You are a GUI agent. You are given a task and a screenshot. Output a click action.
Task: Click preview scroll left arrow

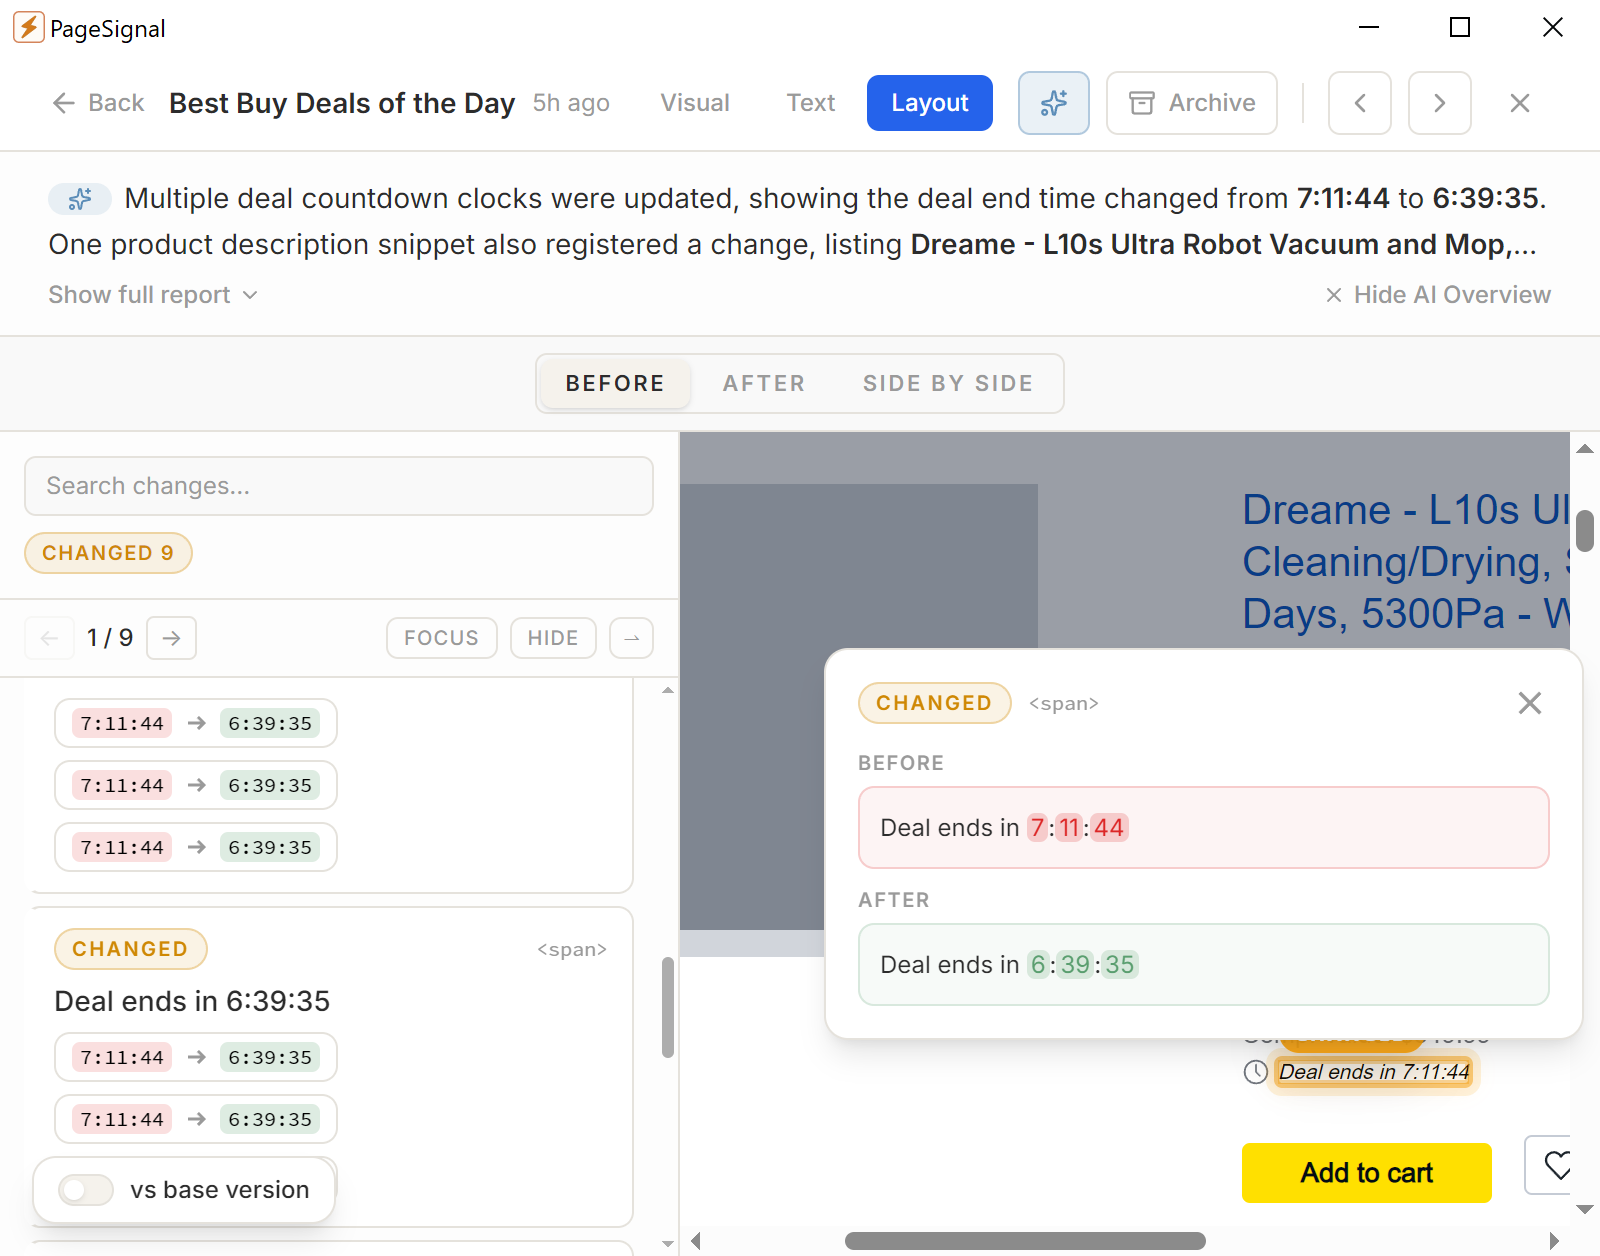click(696, 1241)
